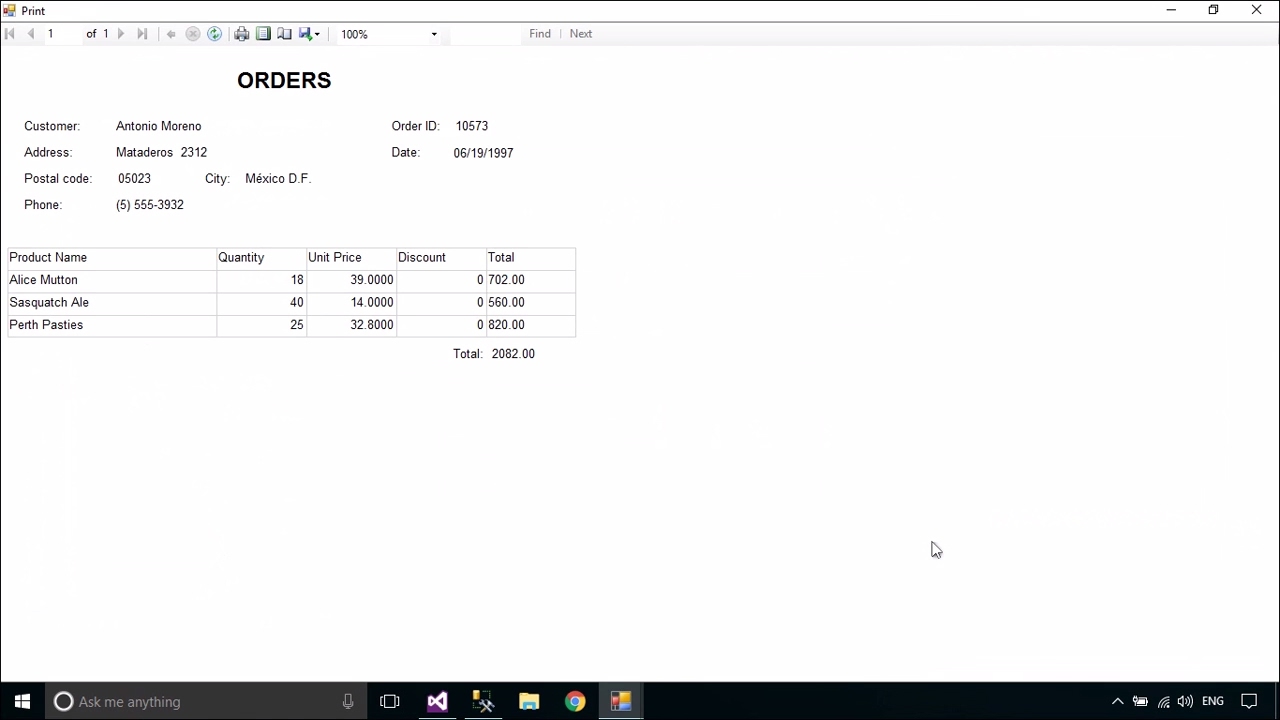Open Task View
Screen dimensions: 1280x720
point(390,701)
